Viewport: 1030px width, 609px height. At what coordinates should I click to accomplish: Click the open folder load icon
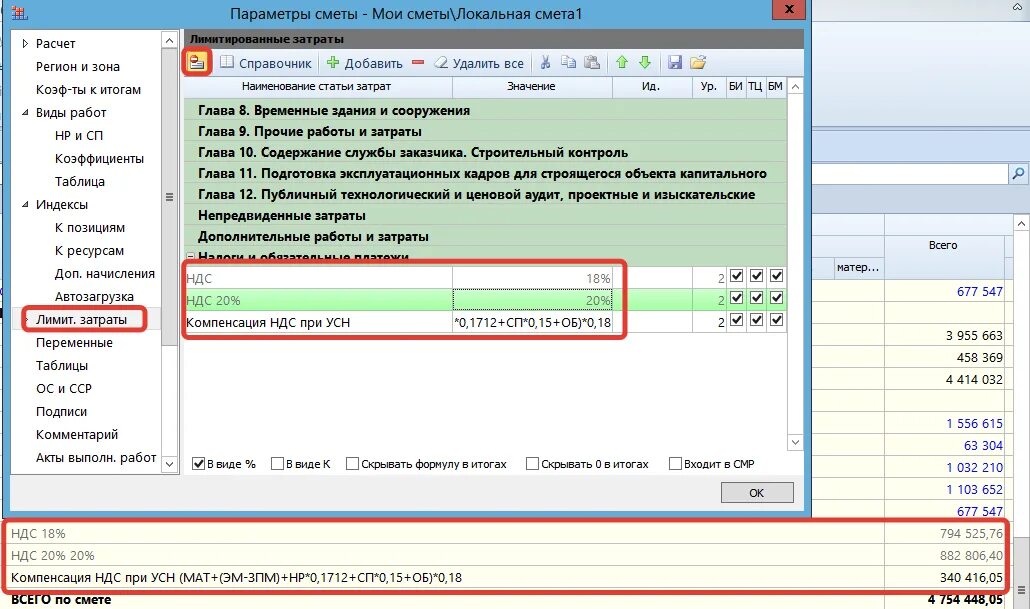pyautogui.click(x=698, y=62)
